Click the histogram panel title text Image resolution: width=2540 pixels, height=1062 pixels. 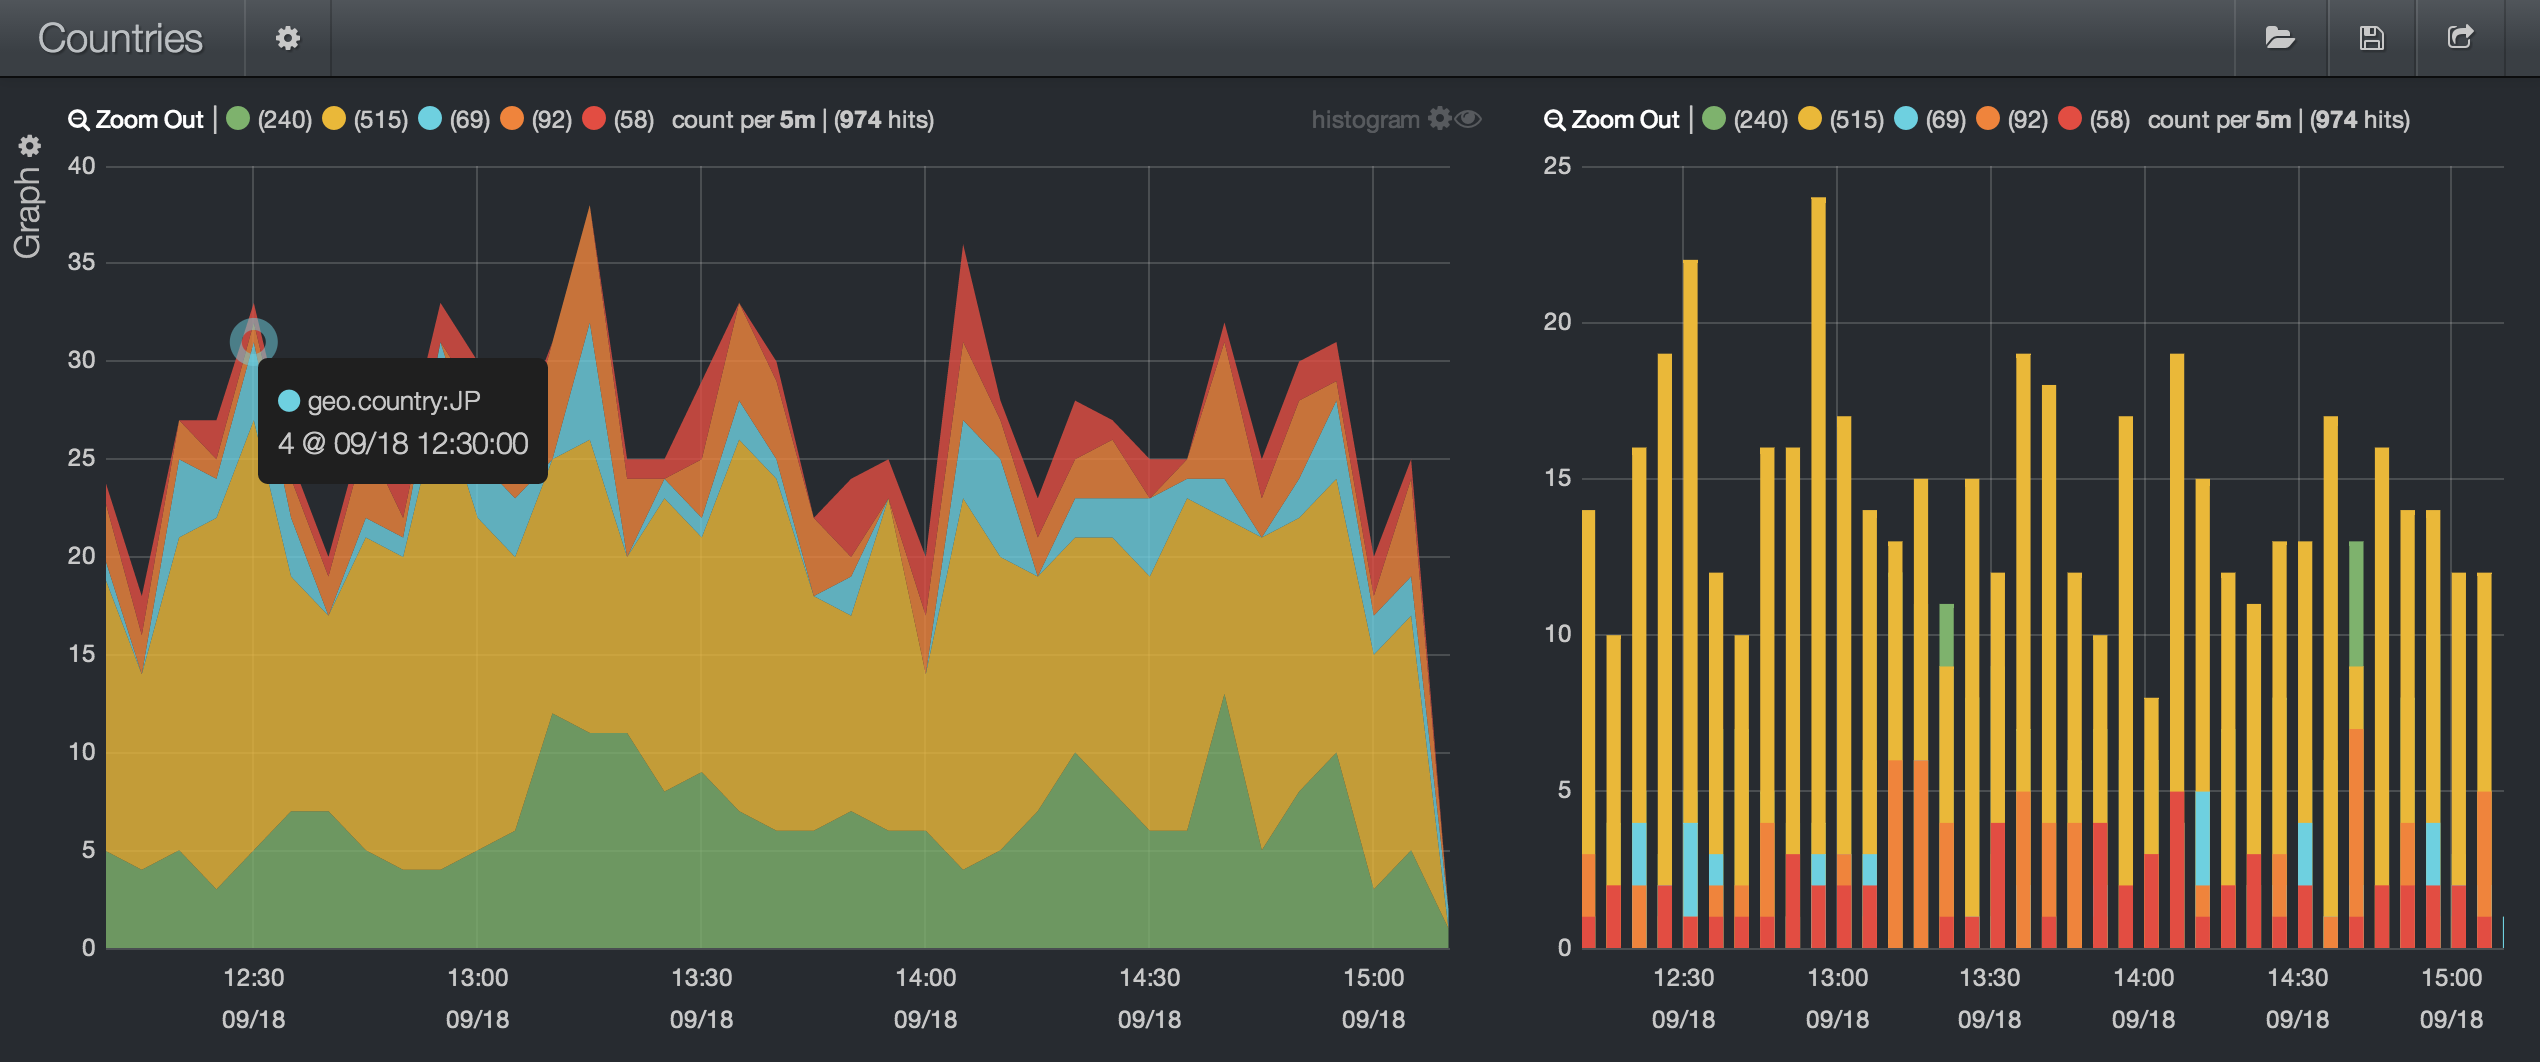1364,120
